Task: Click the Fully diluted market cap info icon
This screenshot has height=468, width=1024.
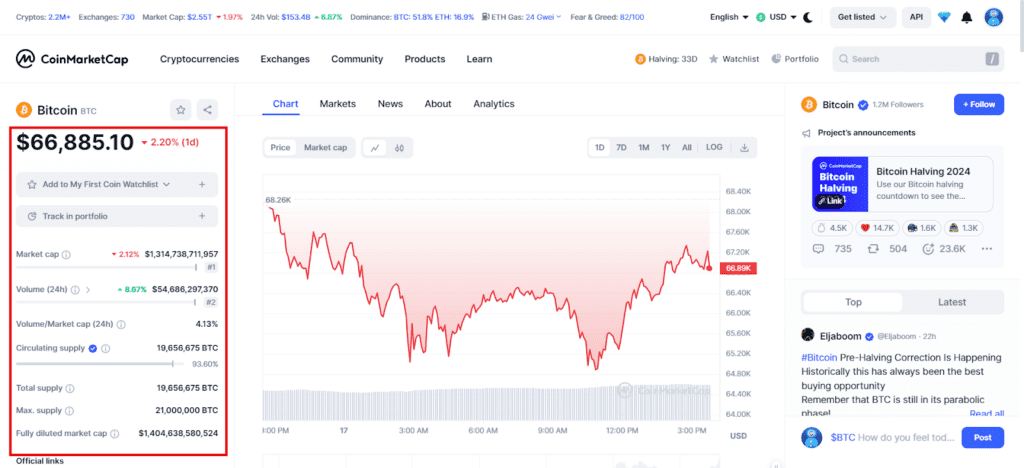Action: 115,433
